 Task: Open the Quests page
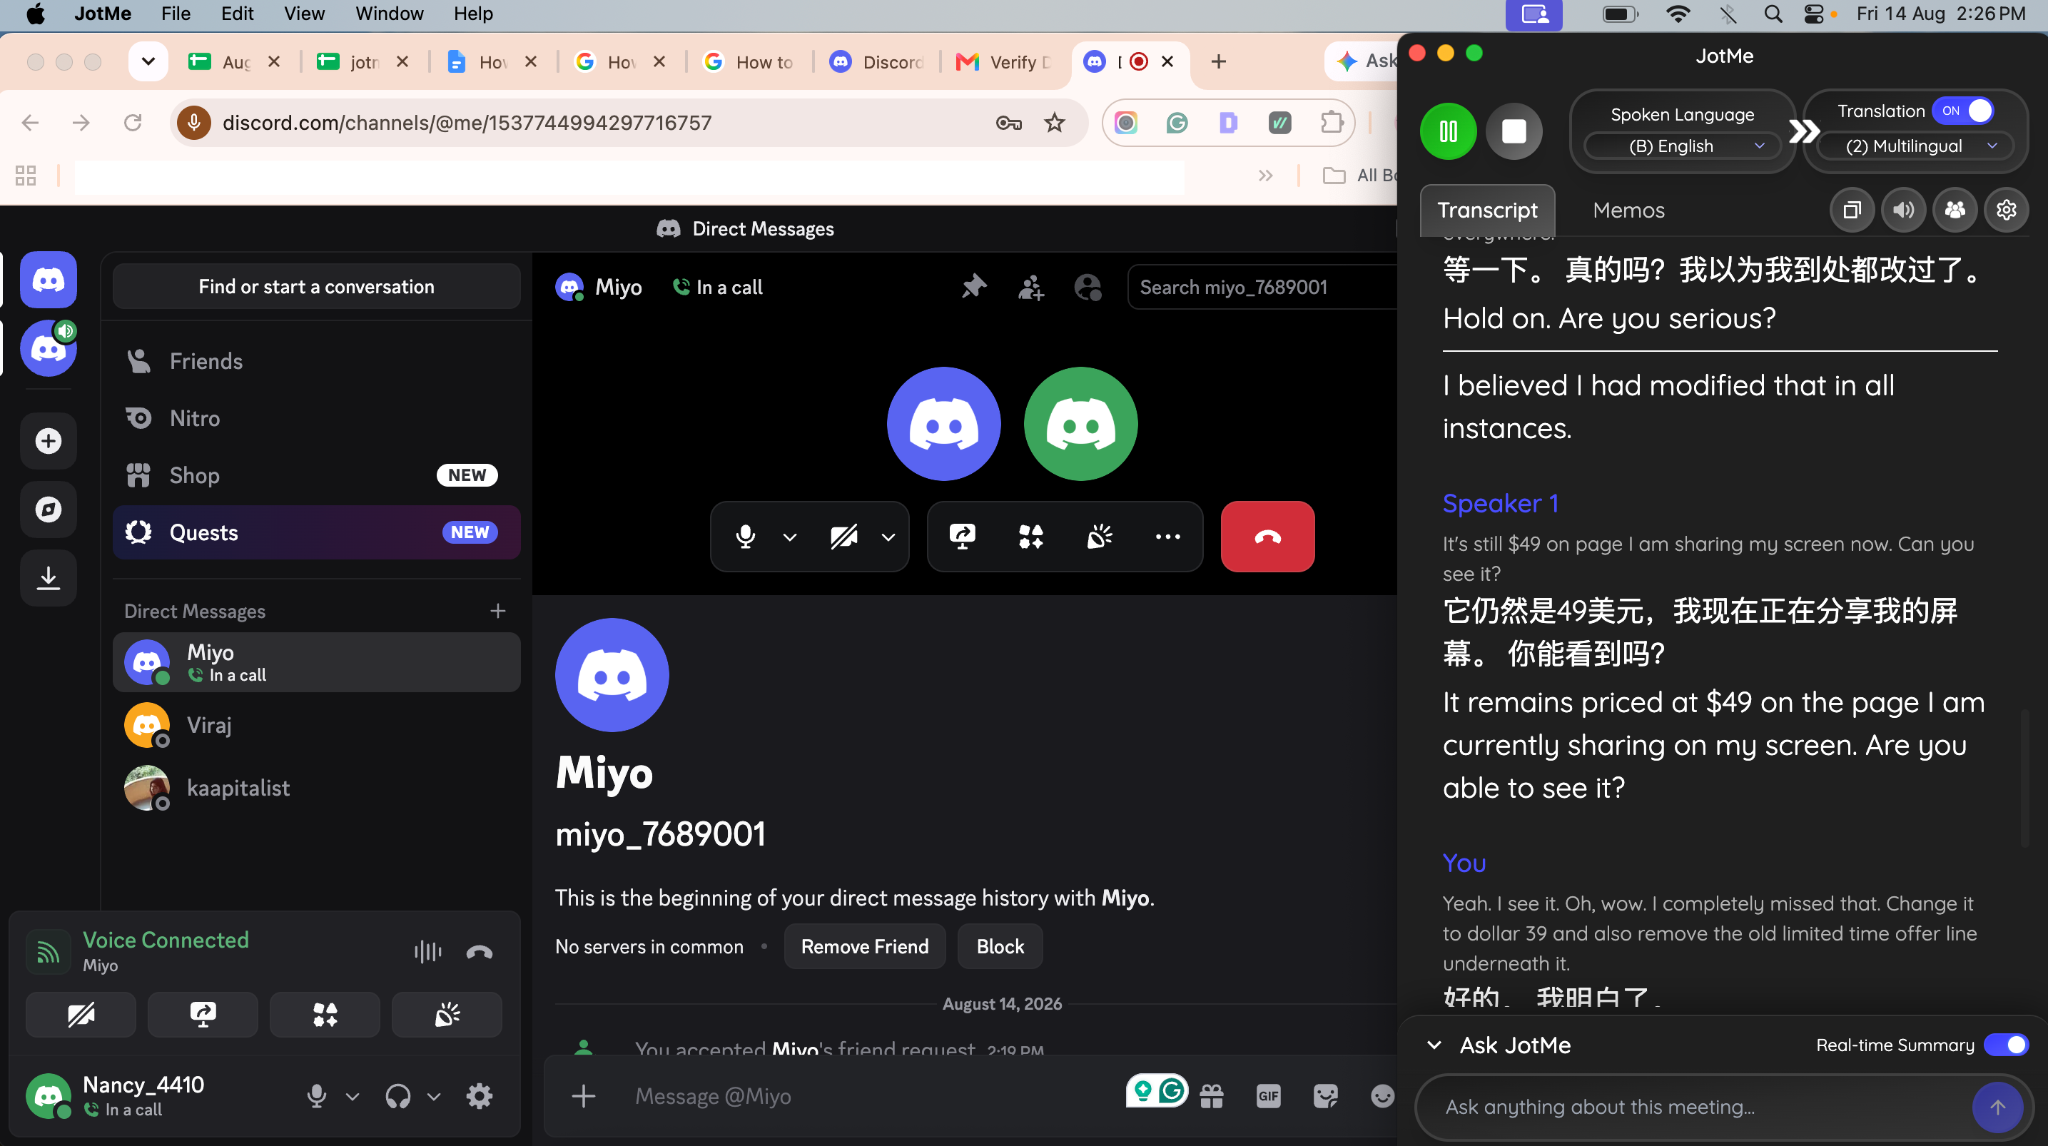(316, 532)
